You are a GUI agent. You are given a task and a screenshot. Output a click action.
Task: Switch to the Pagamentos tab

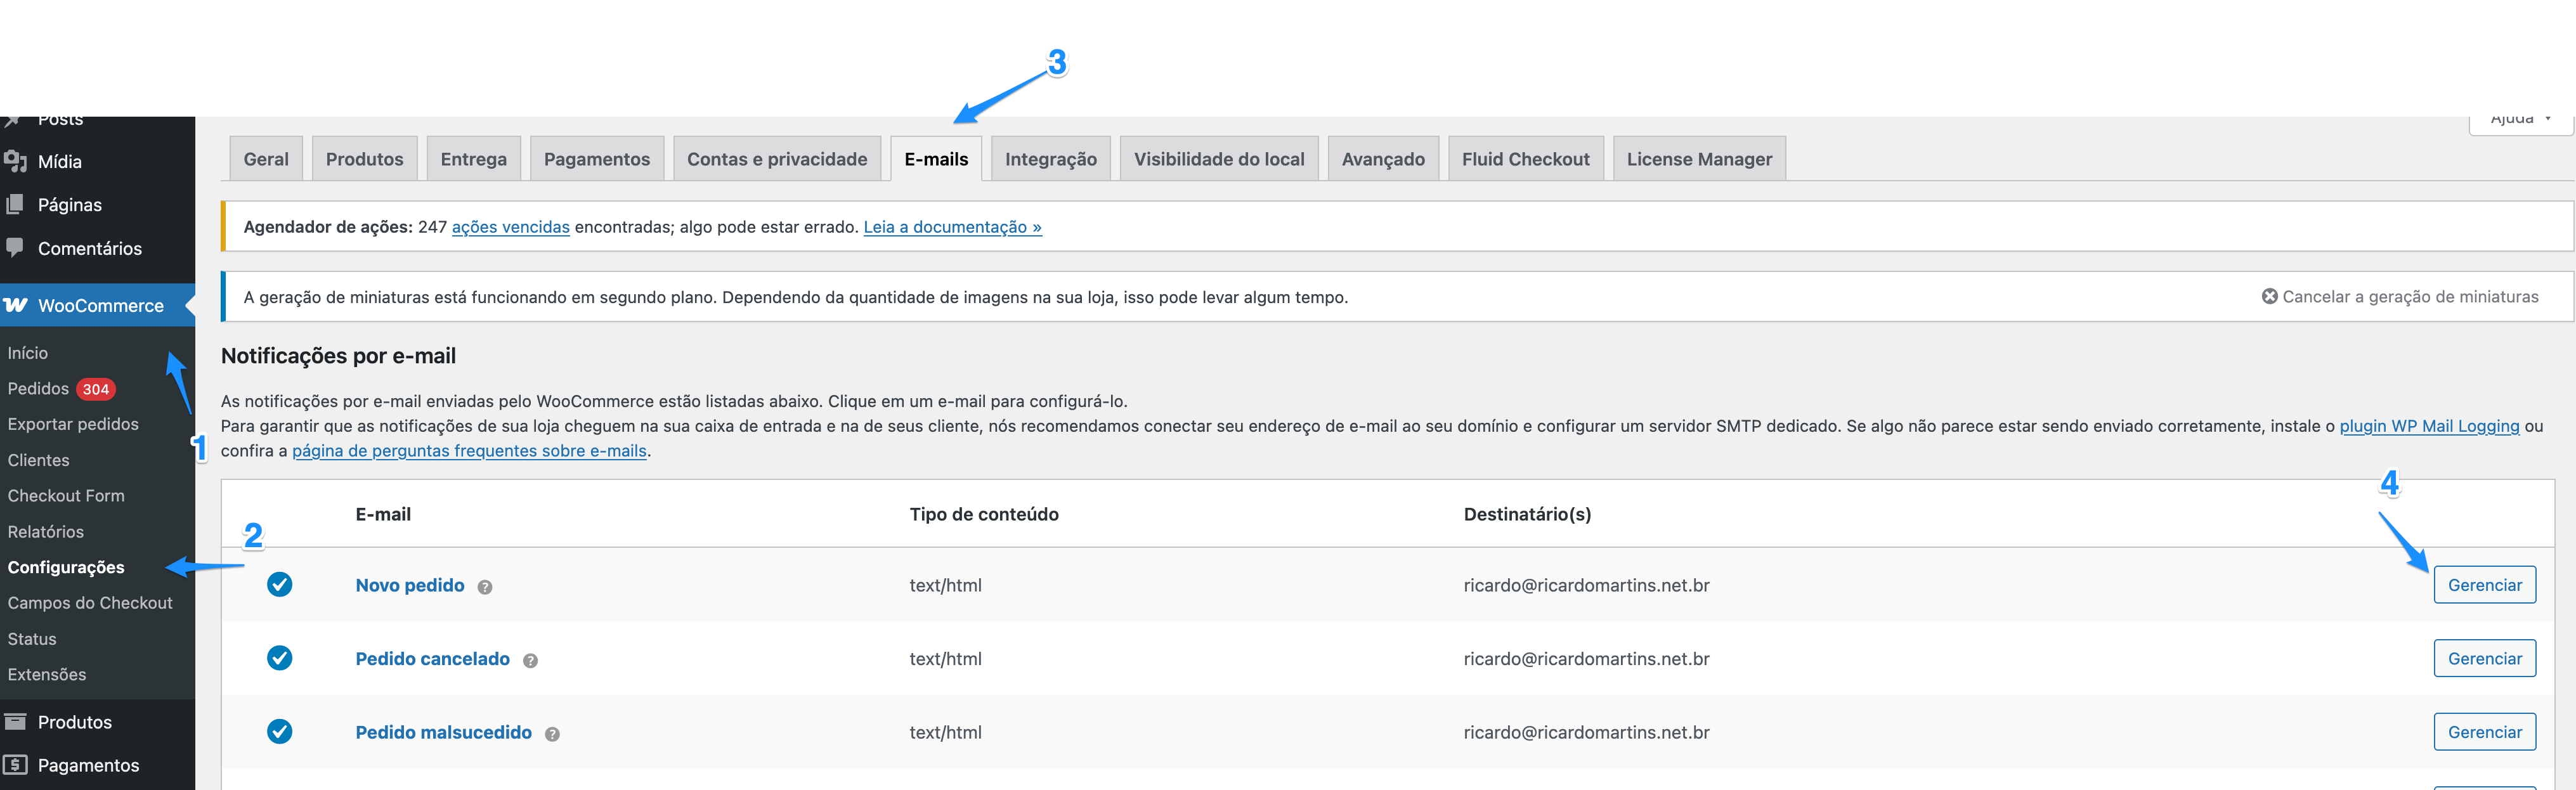pos(597,158)
